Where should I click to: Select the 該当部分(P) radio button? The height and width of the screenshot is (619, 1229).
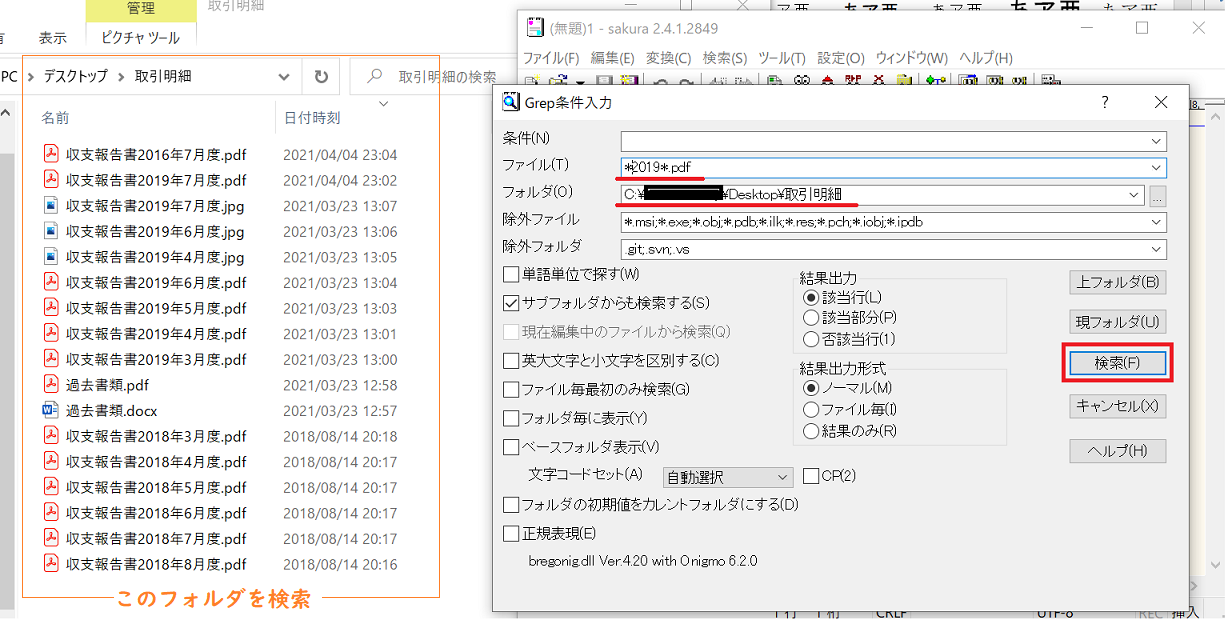coord(811,318)
